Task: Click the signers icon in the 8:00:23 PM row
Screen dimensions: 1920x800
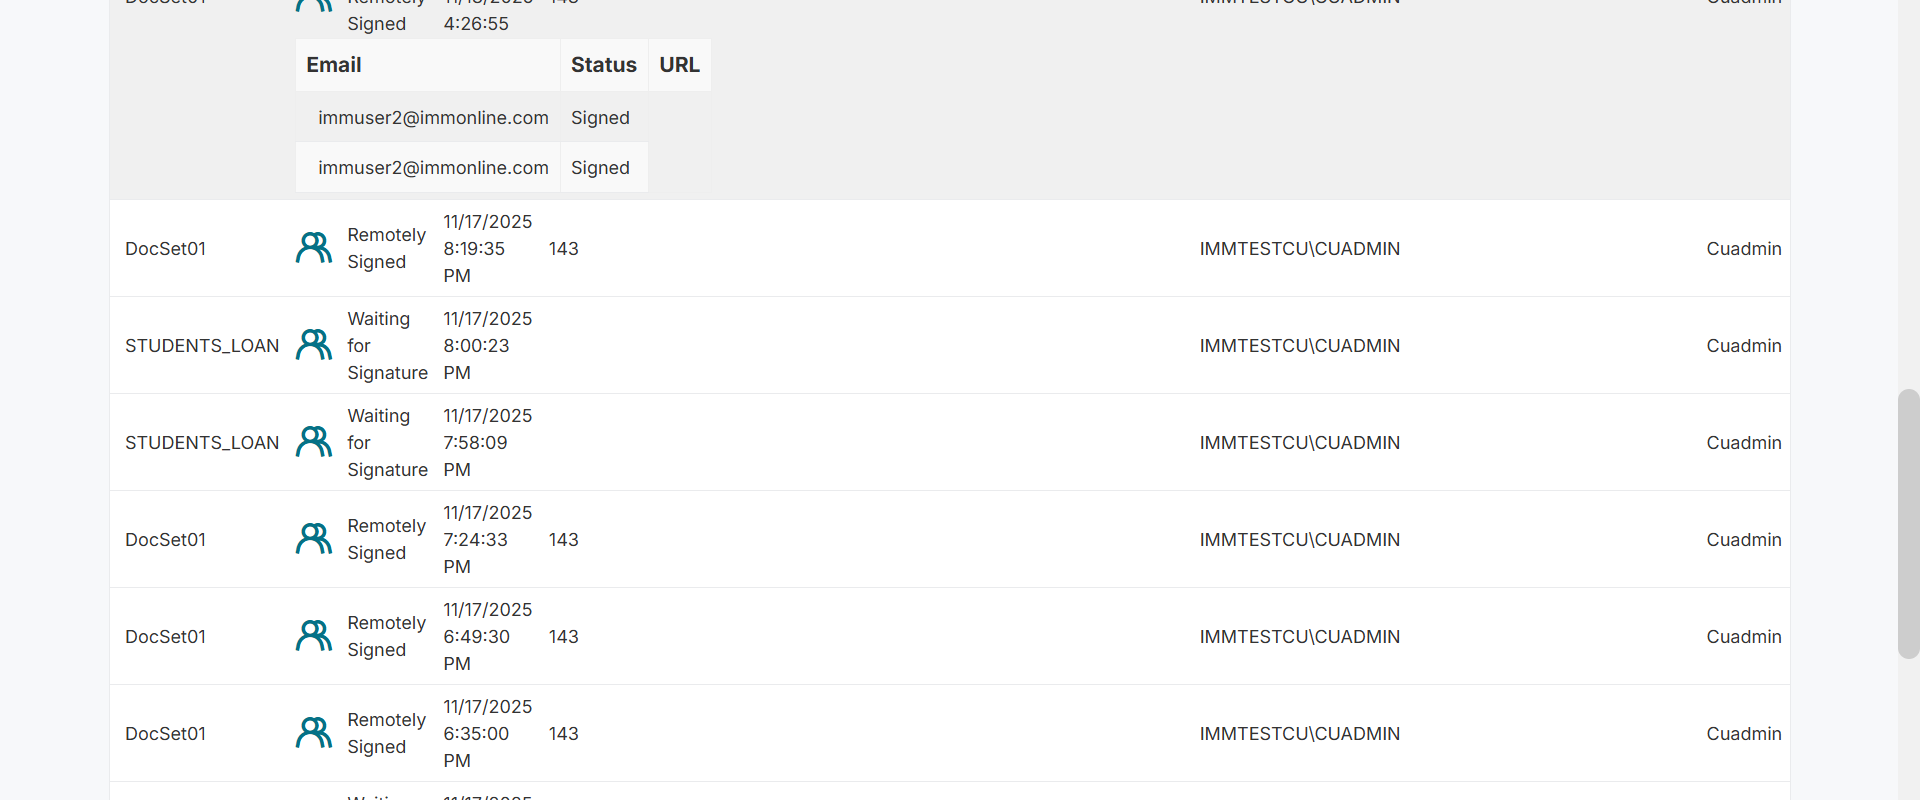Action: click(314, 345)
